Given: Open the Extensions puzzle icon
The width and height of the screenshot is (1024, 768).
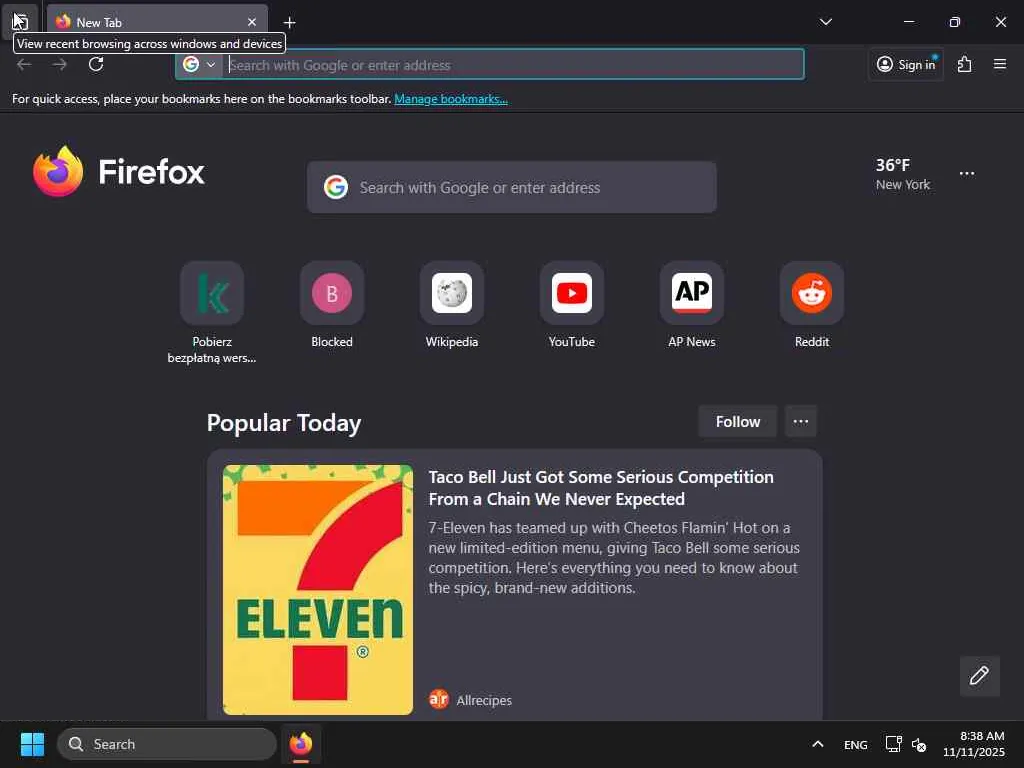Looking at the screenshot, I should pyautogui.click(x=964, y=64).
